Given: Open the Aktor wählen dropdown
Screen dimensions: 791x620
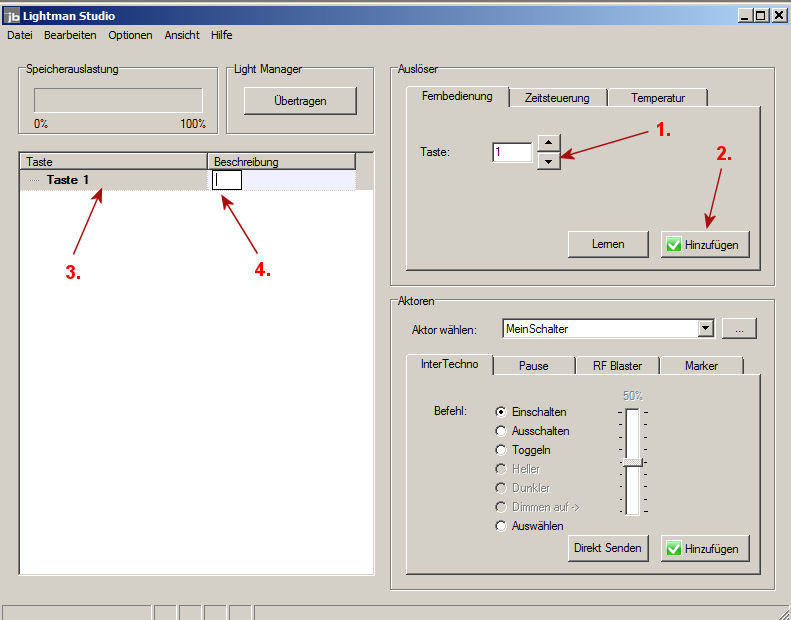Looking at the screenshot, I should tap(705, 328).
